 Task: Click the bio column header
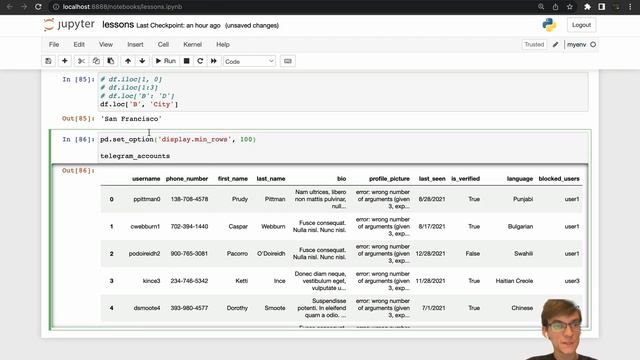coord(341,179)
